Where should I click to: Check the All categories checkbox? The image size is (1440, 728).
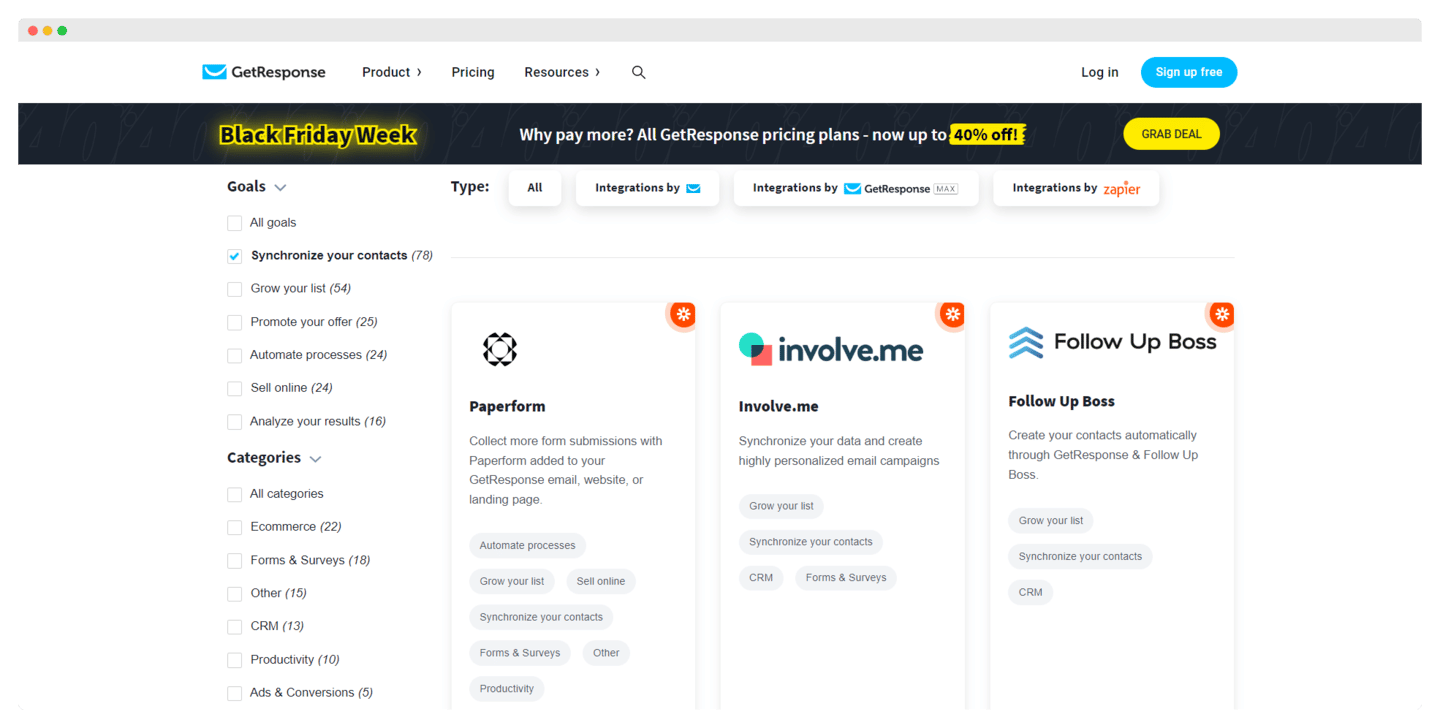[x=234, y=494]
